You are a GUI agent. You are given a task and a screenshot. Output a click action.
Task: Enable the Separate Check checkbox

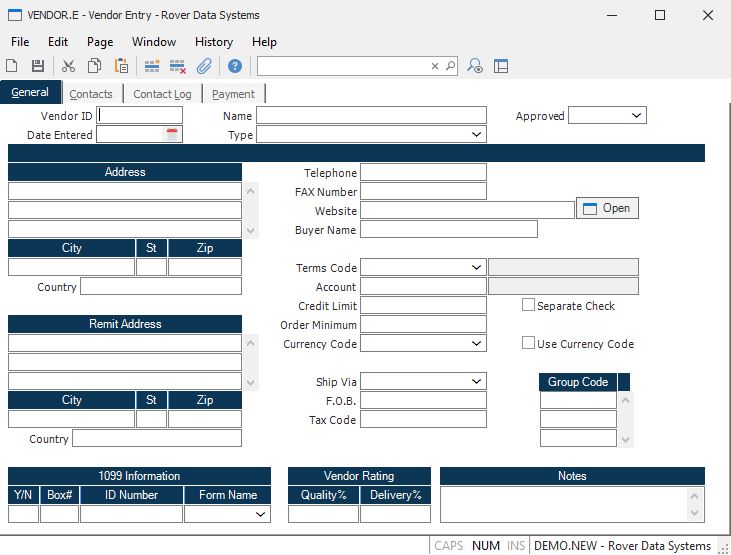pos(528,305)
